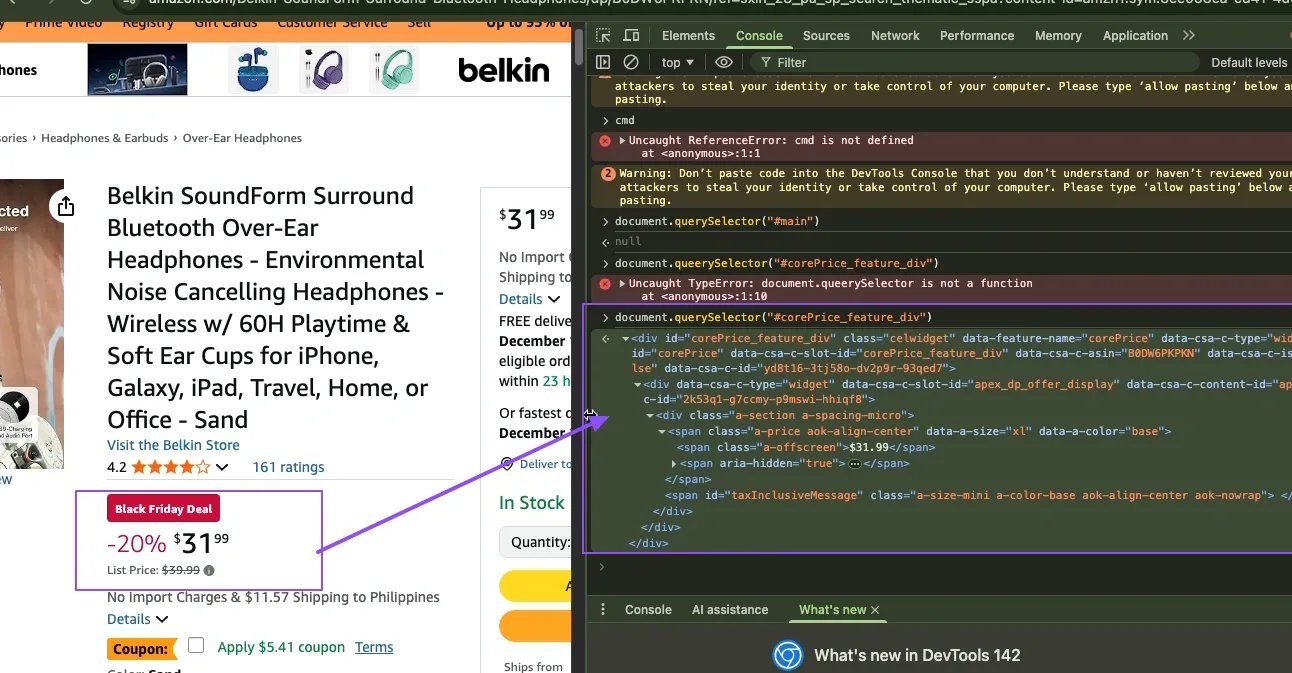Open the 'top' frame context dropdown
This screenshot has height=673, width=1292.
[x=678, y=62]
